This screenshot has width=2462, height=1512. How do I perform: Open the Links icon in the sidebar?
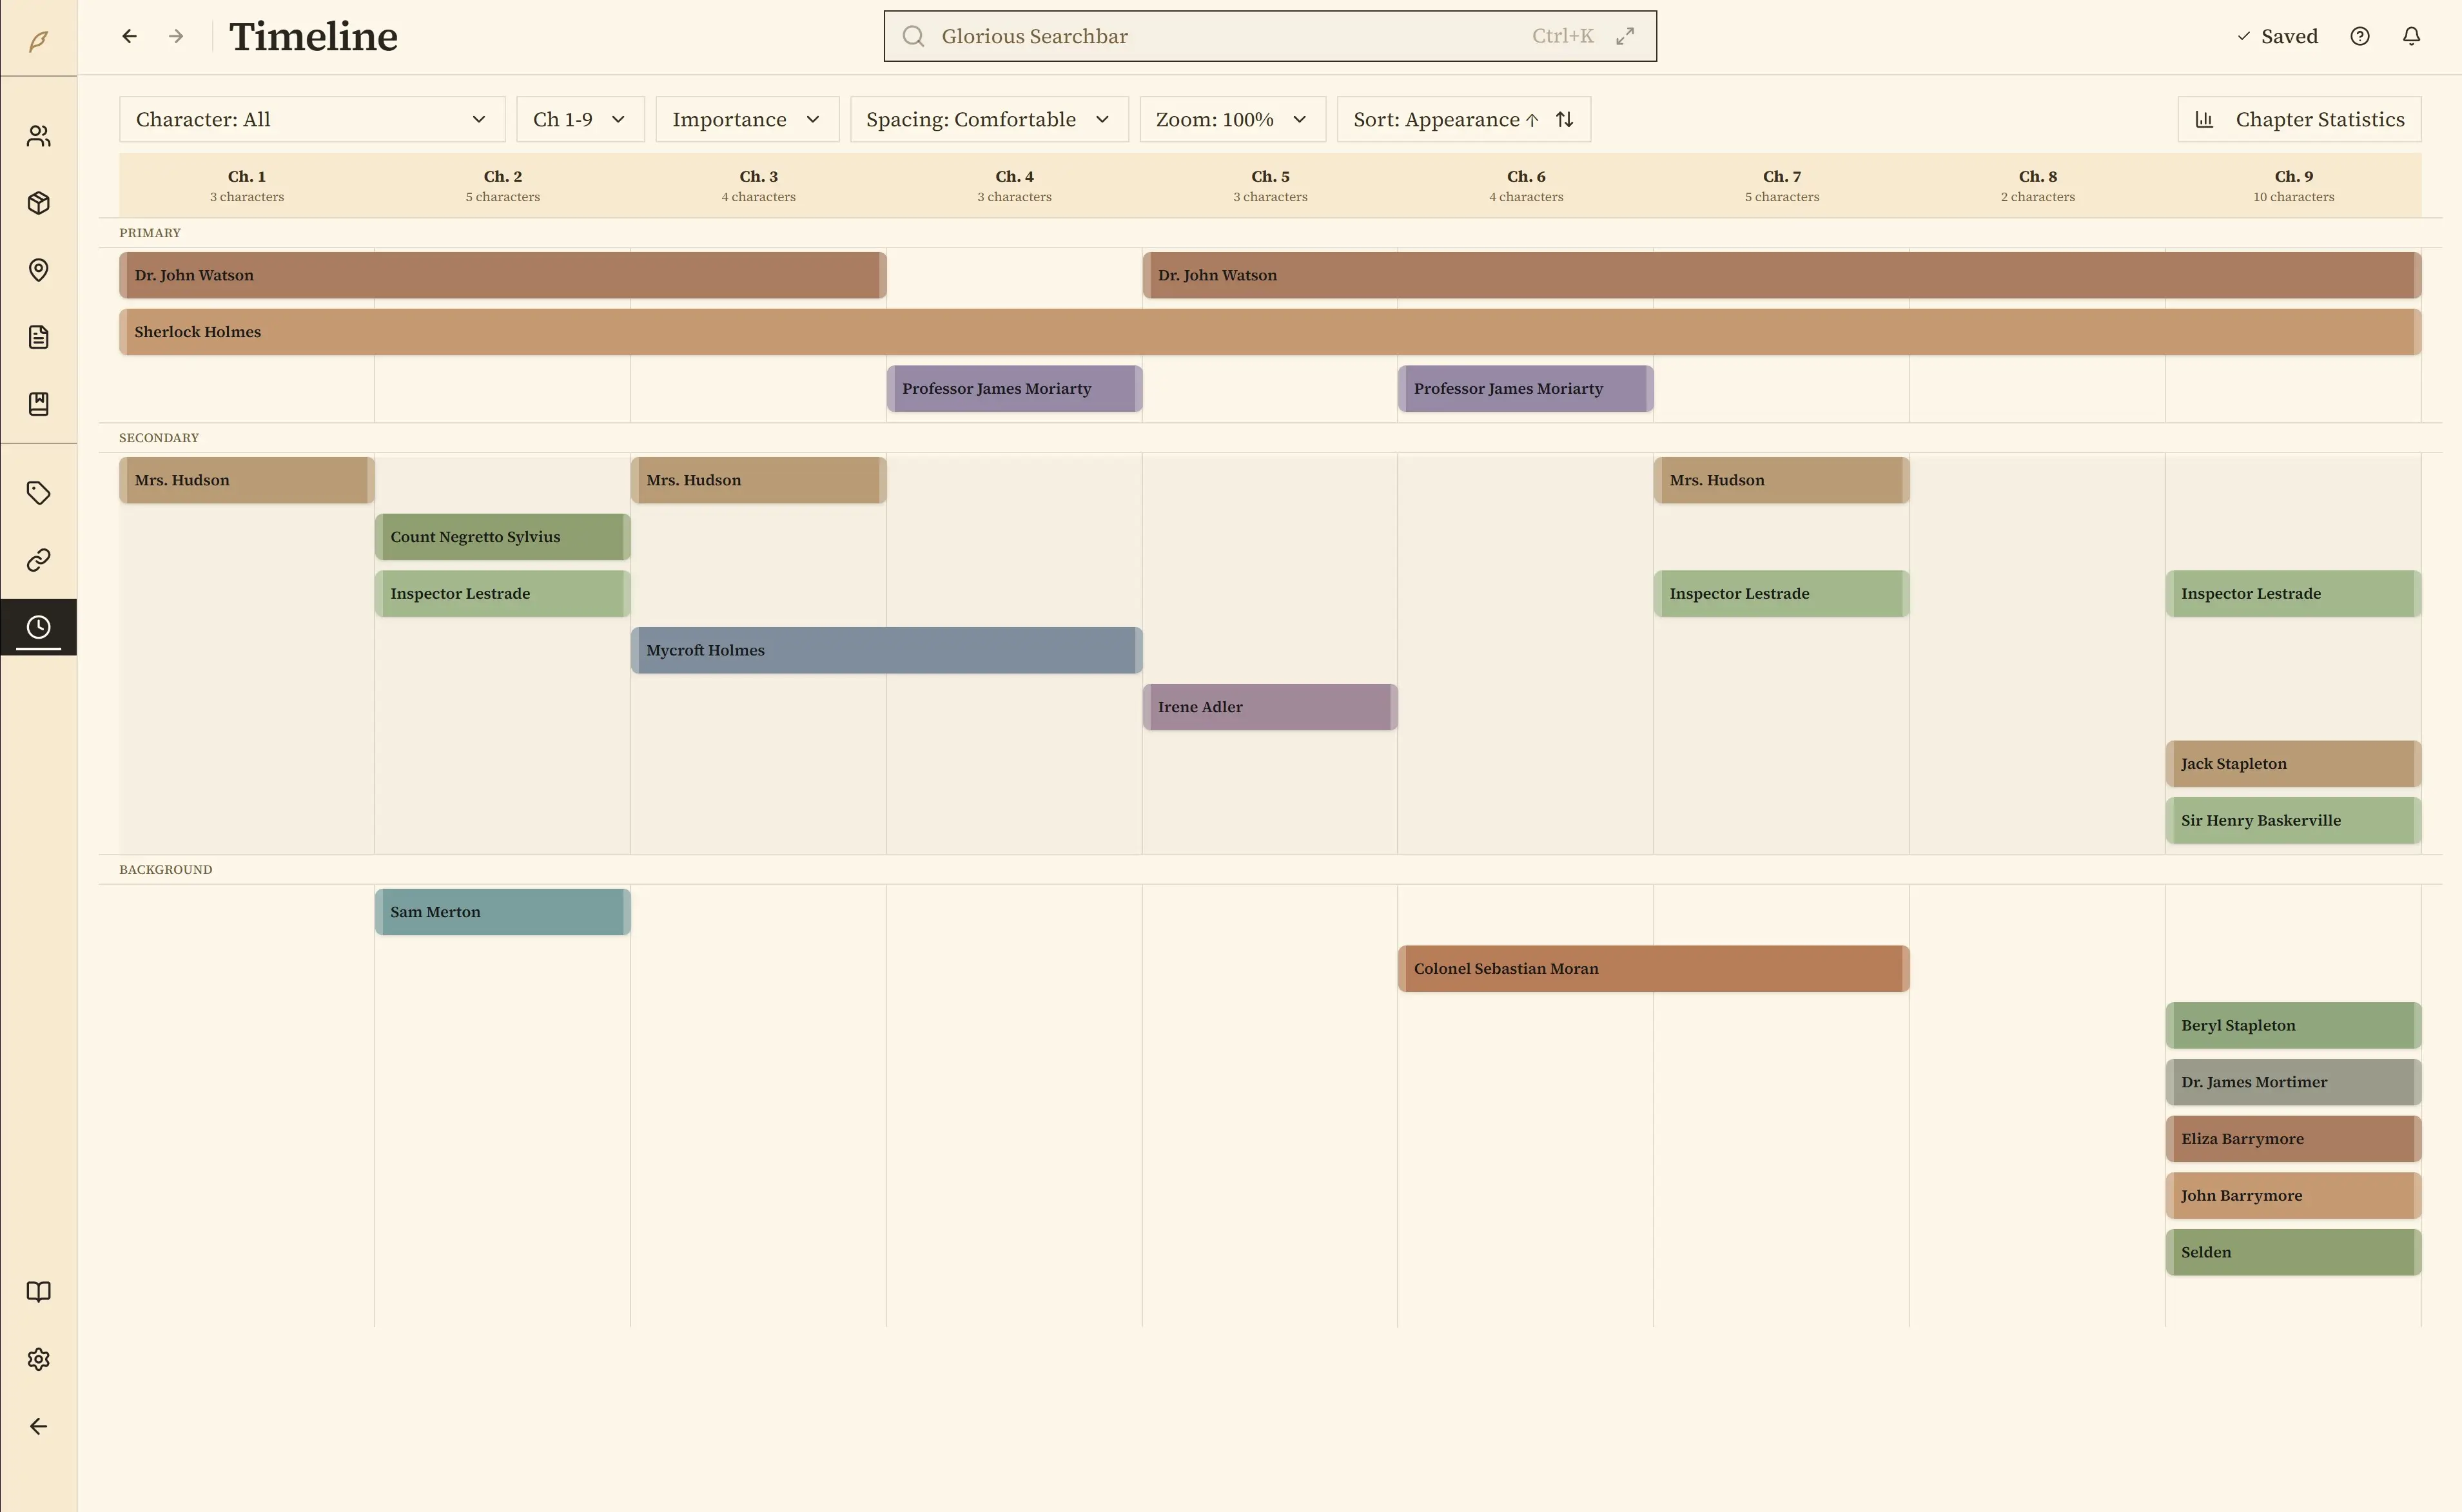coord(38,559)
